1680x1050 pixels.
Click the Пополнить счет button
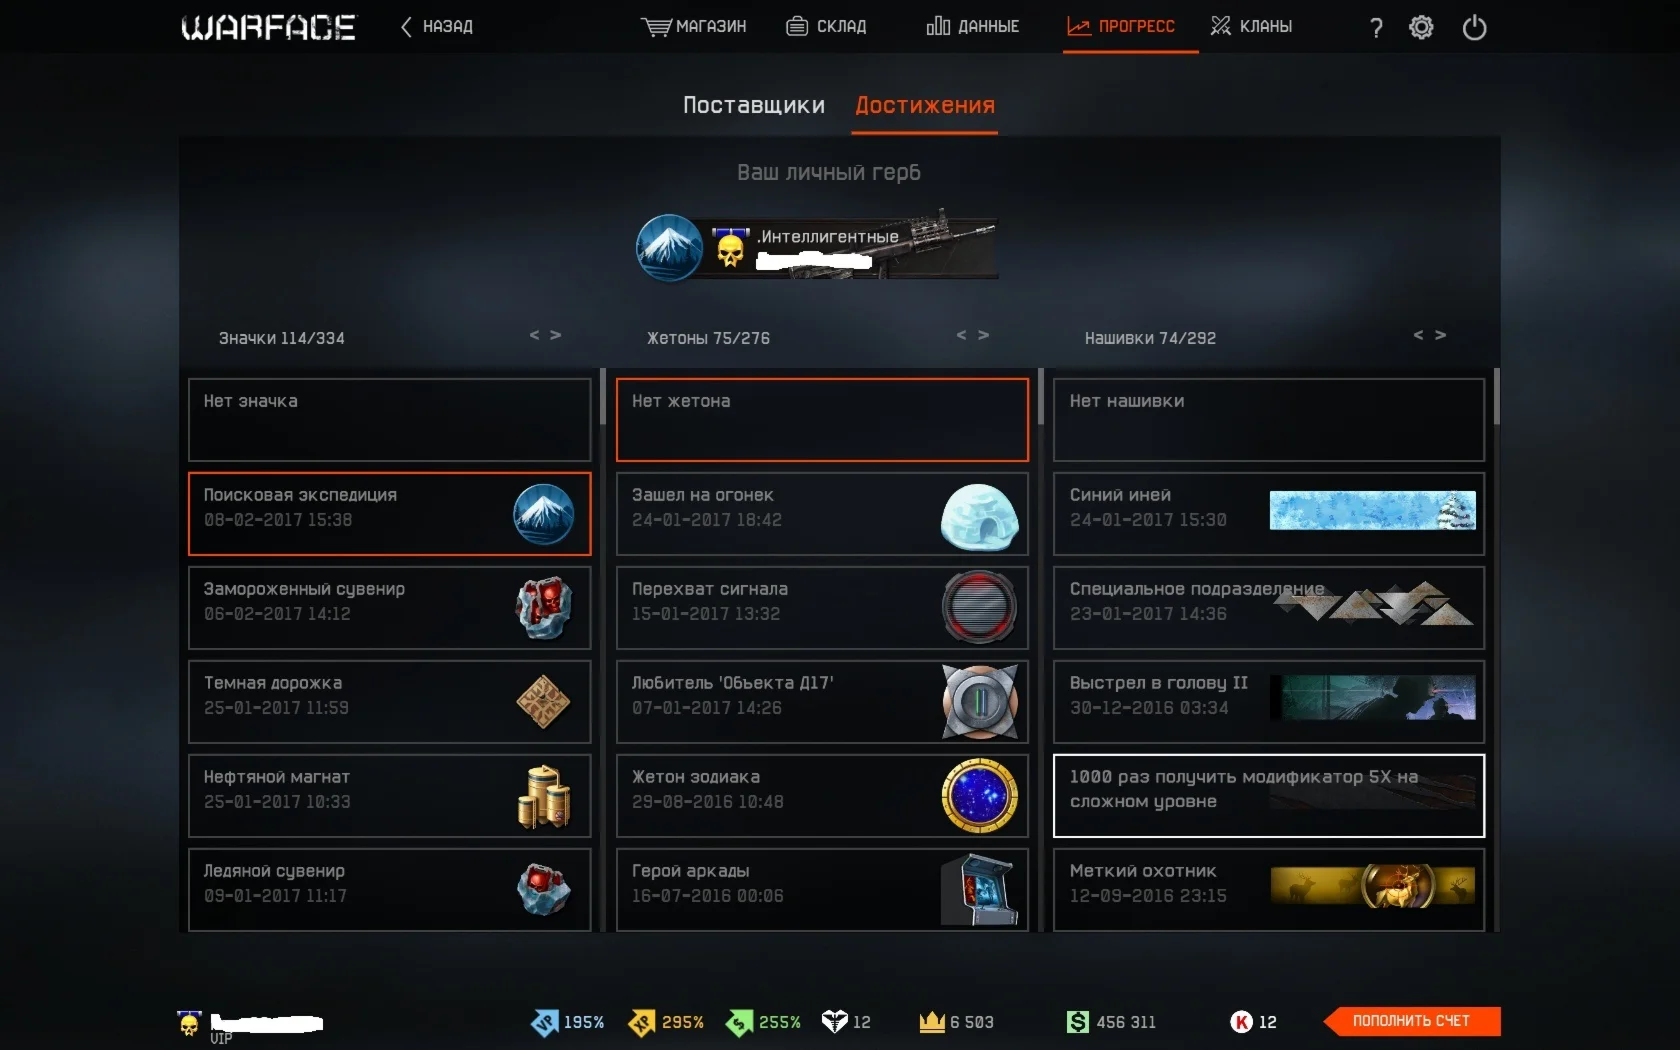(1411, 1021)
